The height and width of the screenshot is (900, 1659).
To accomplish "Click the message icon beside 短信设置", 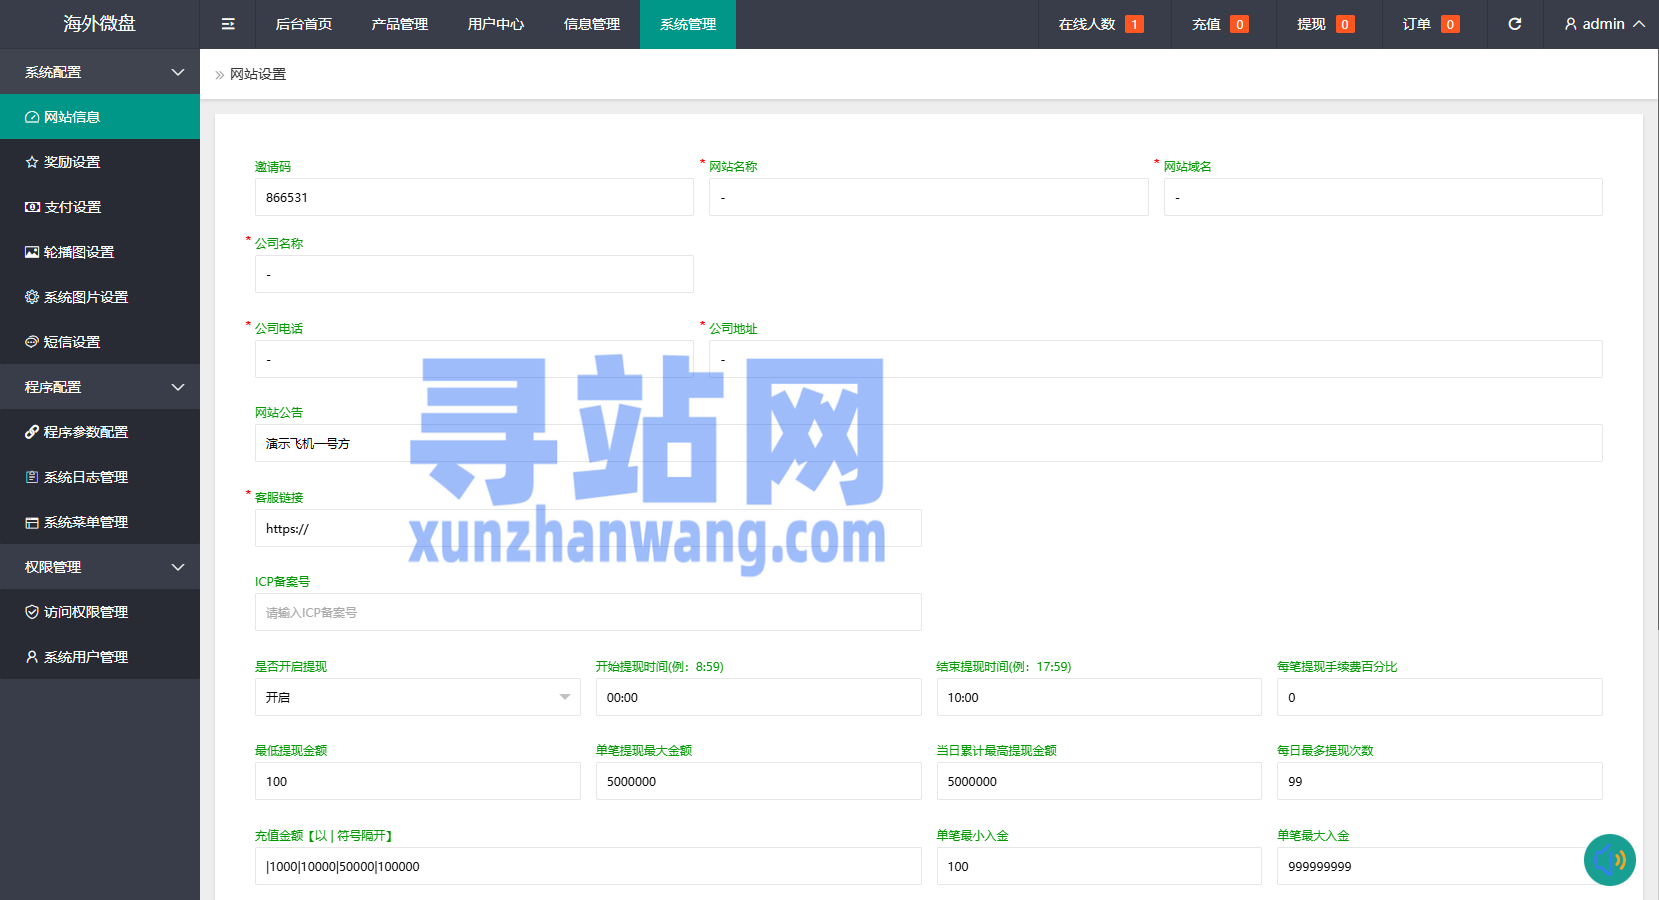I will 32,342.
